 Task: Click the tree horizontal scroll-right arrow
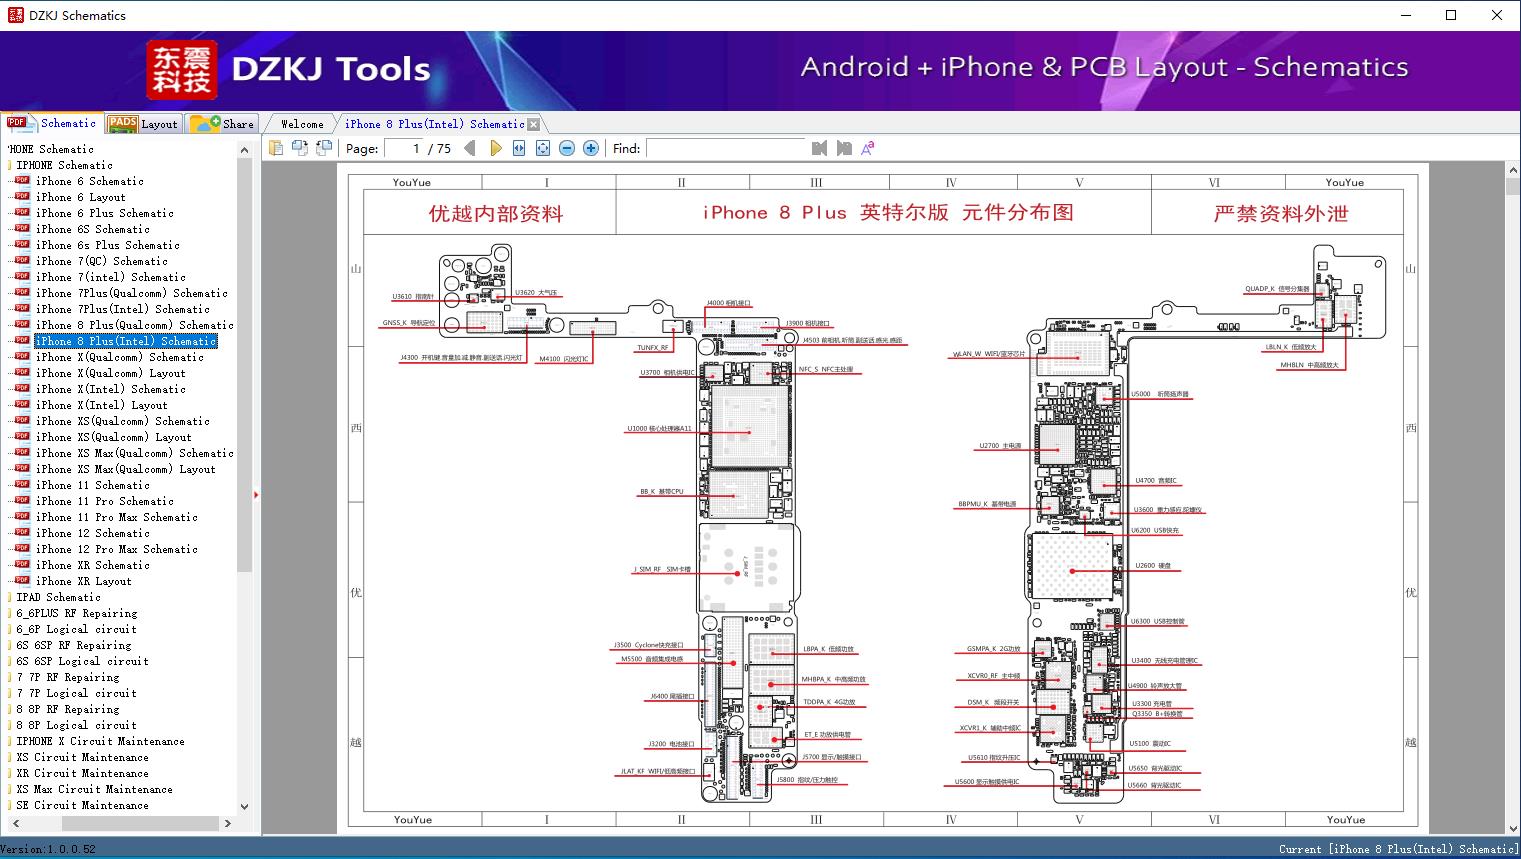[x=228, y=823]
